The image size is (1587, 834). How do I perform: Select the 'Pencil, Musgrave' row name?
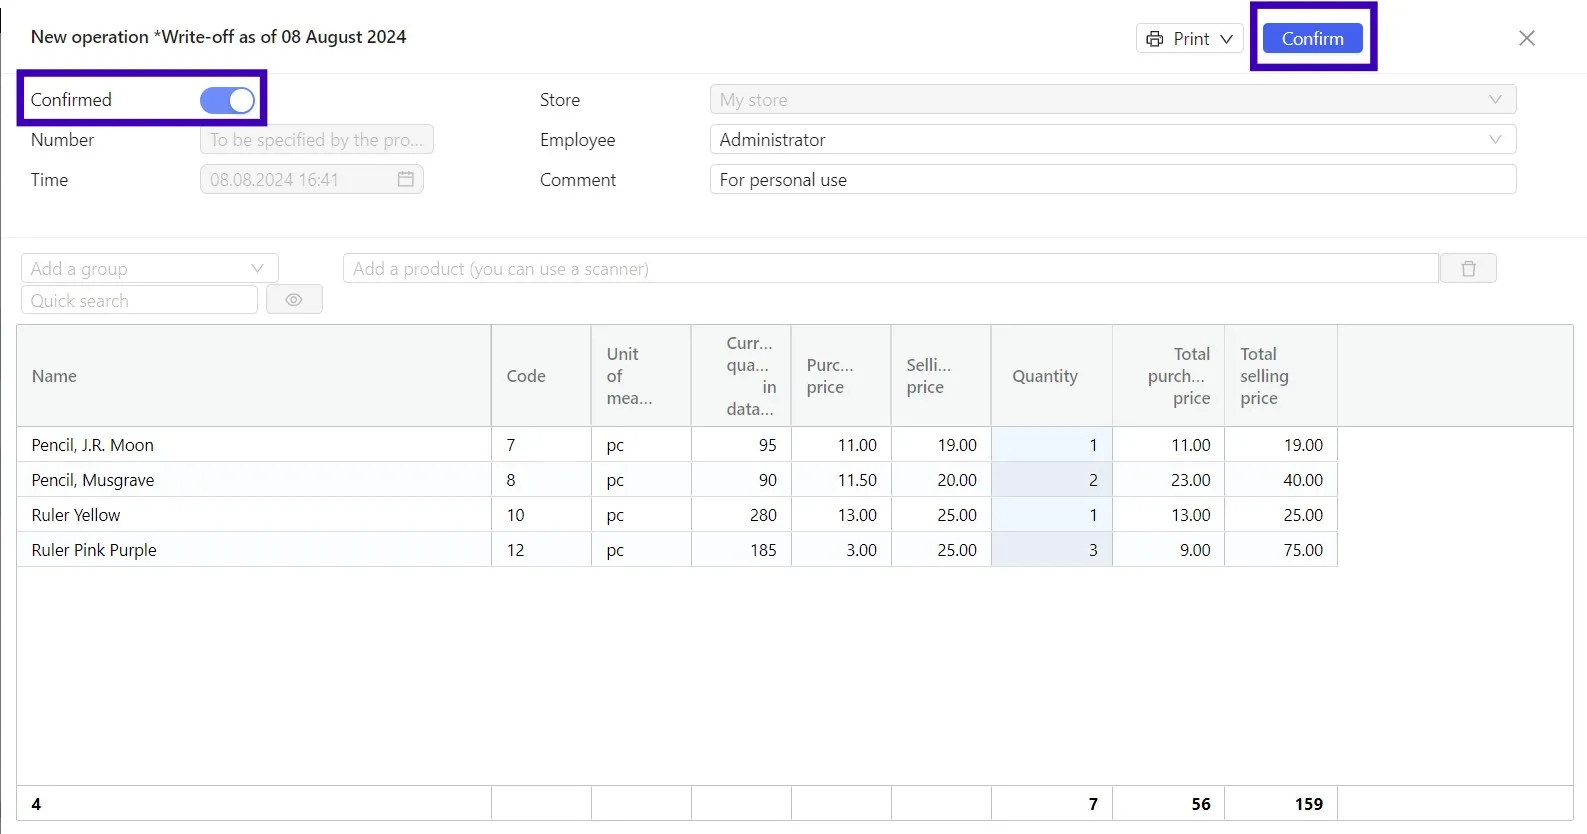[93, 480]
